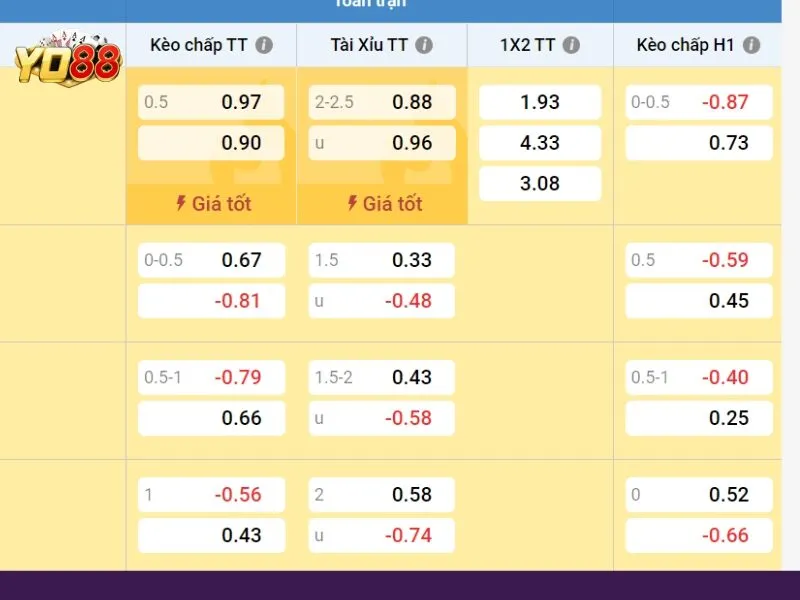Viewport: 800px width, 600px height.
Task: Select the -0.74 under odds
Action: click(382, 535)
